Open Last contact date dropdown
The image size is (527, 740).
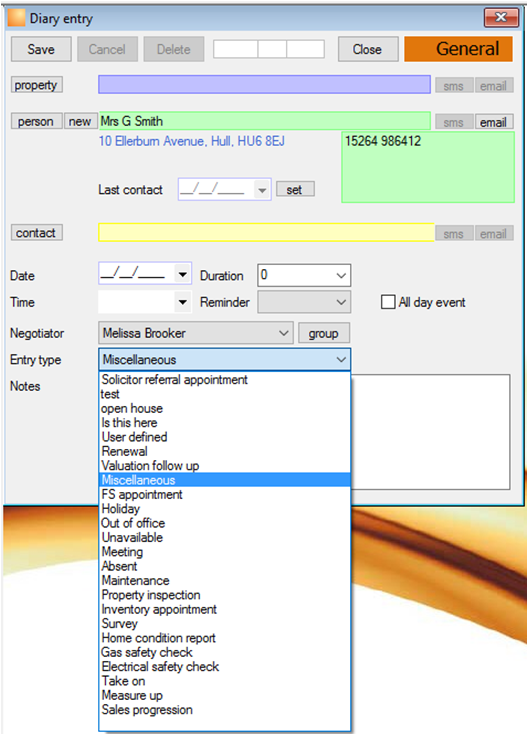[262, 190]
